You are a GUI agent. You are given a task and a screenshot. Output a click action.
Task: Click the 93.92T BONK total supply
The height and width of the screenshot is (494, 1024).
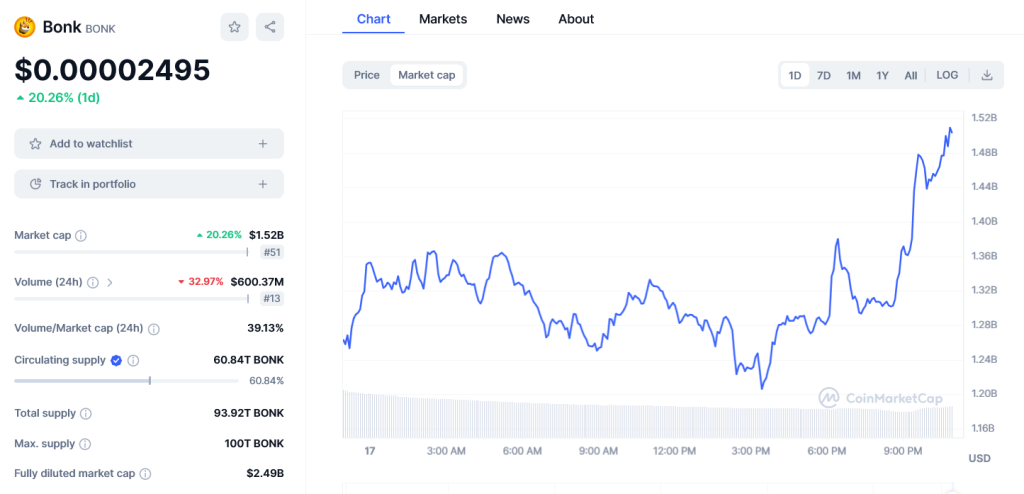pos(249,413)
